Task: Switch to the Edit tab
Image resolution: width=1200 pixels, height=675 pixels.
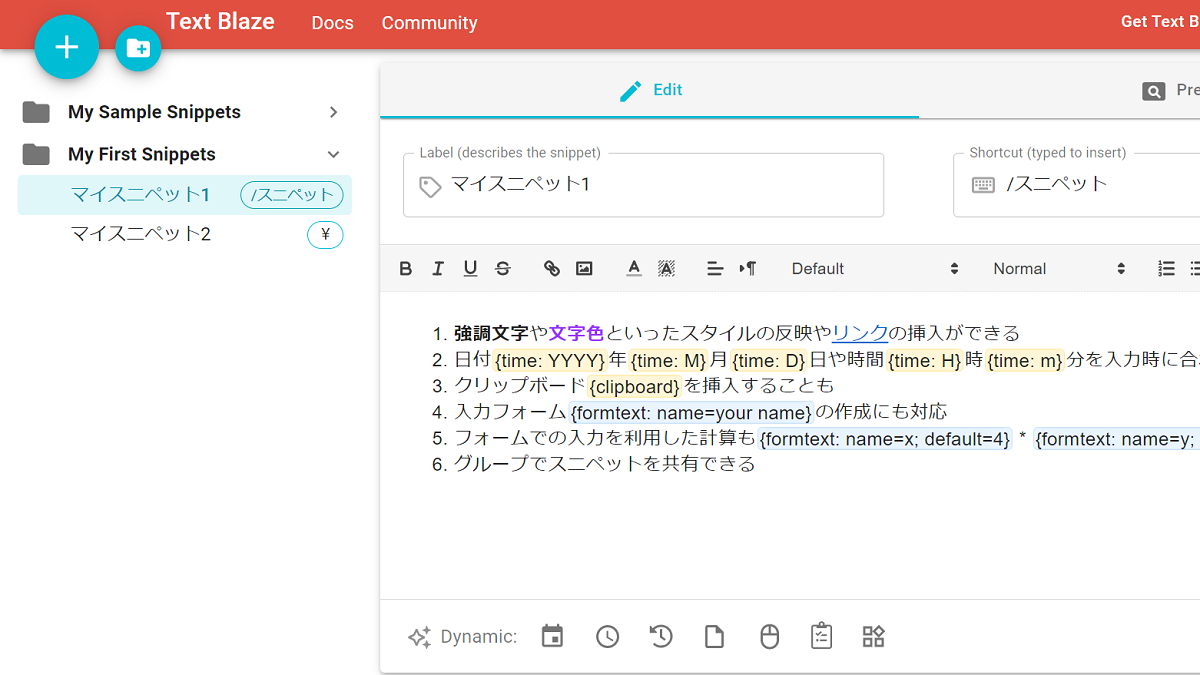Action: point(650,90)
